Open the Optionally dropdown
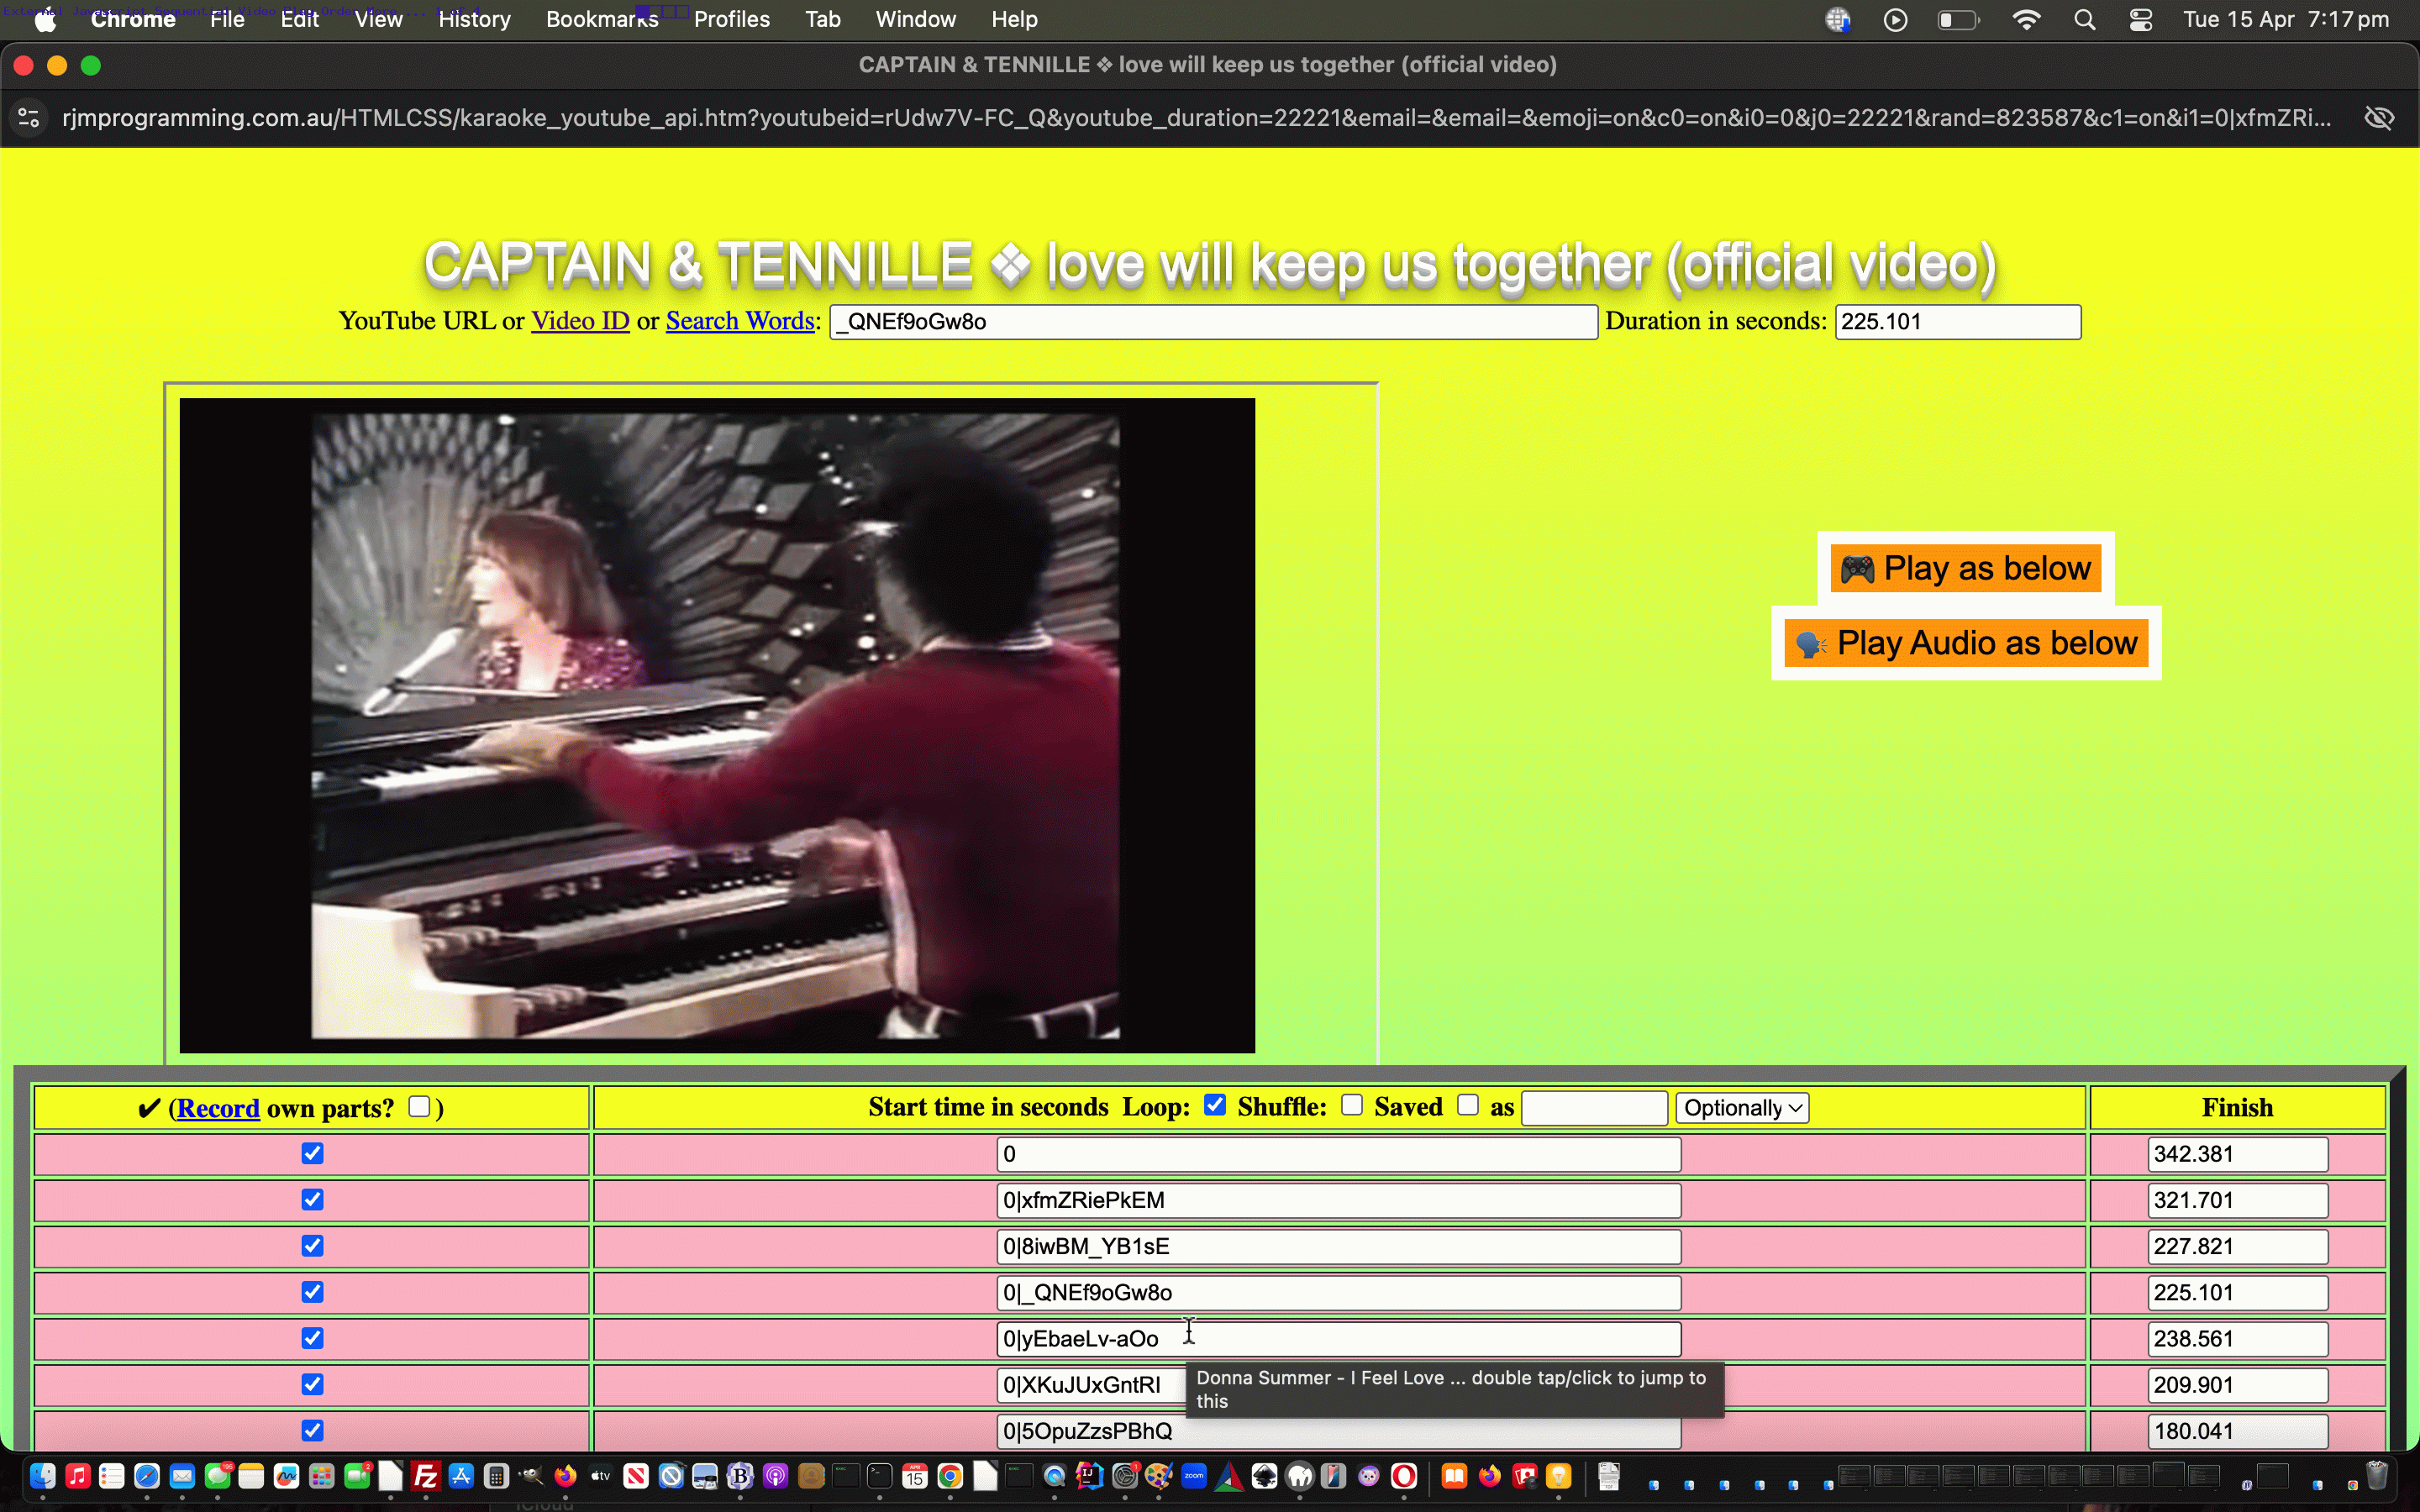The height and width of the screenshot is (1512, 2420). [1742, 1108]
